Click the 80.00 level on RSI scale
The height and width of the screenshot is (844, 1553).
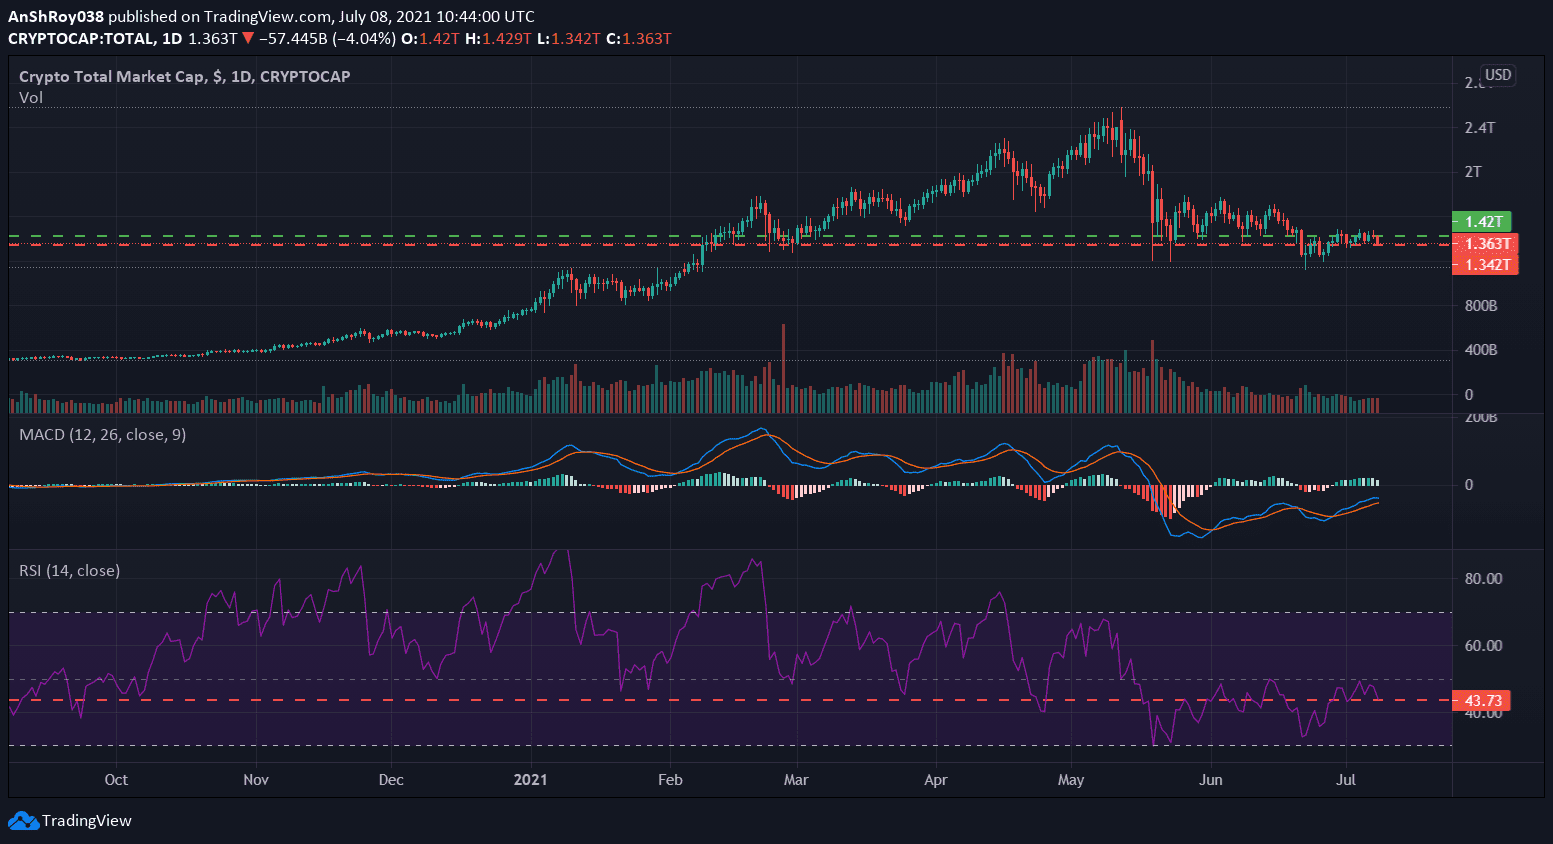point(1483,579)
